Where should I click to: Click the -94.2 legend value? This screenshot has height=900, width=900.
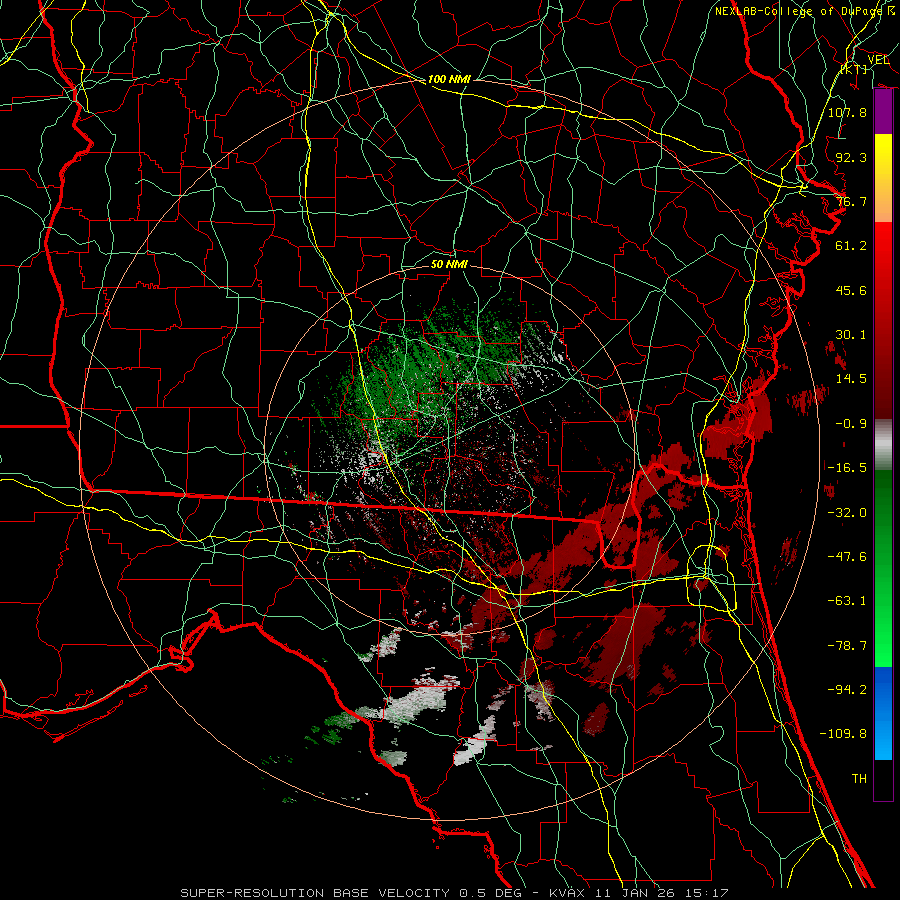(847, 690)
